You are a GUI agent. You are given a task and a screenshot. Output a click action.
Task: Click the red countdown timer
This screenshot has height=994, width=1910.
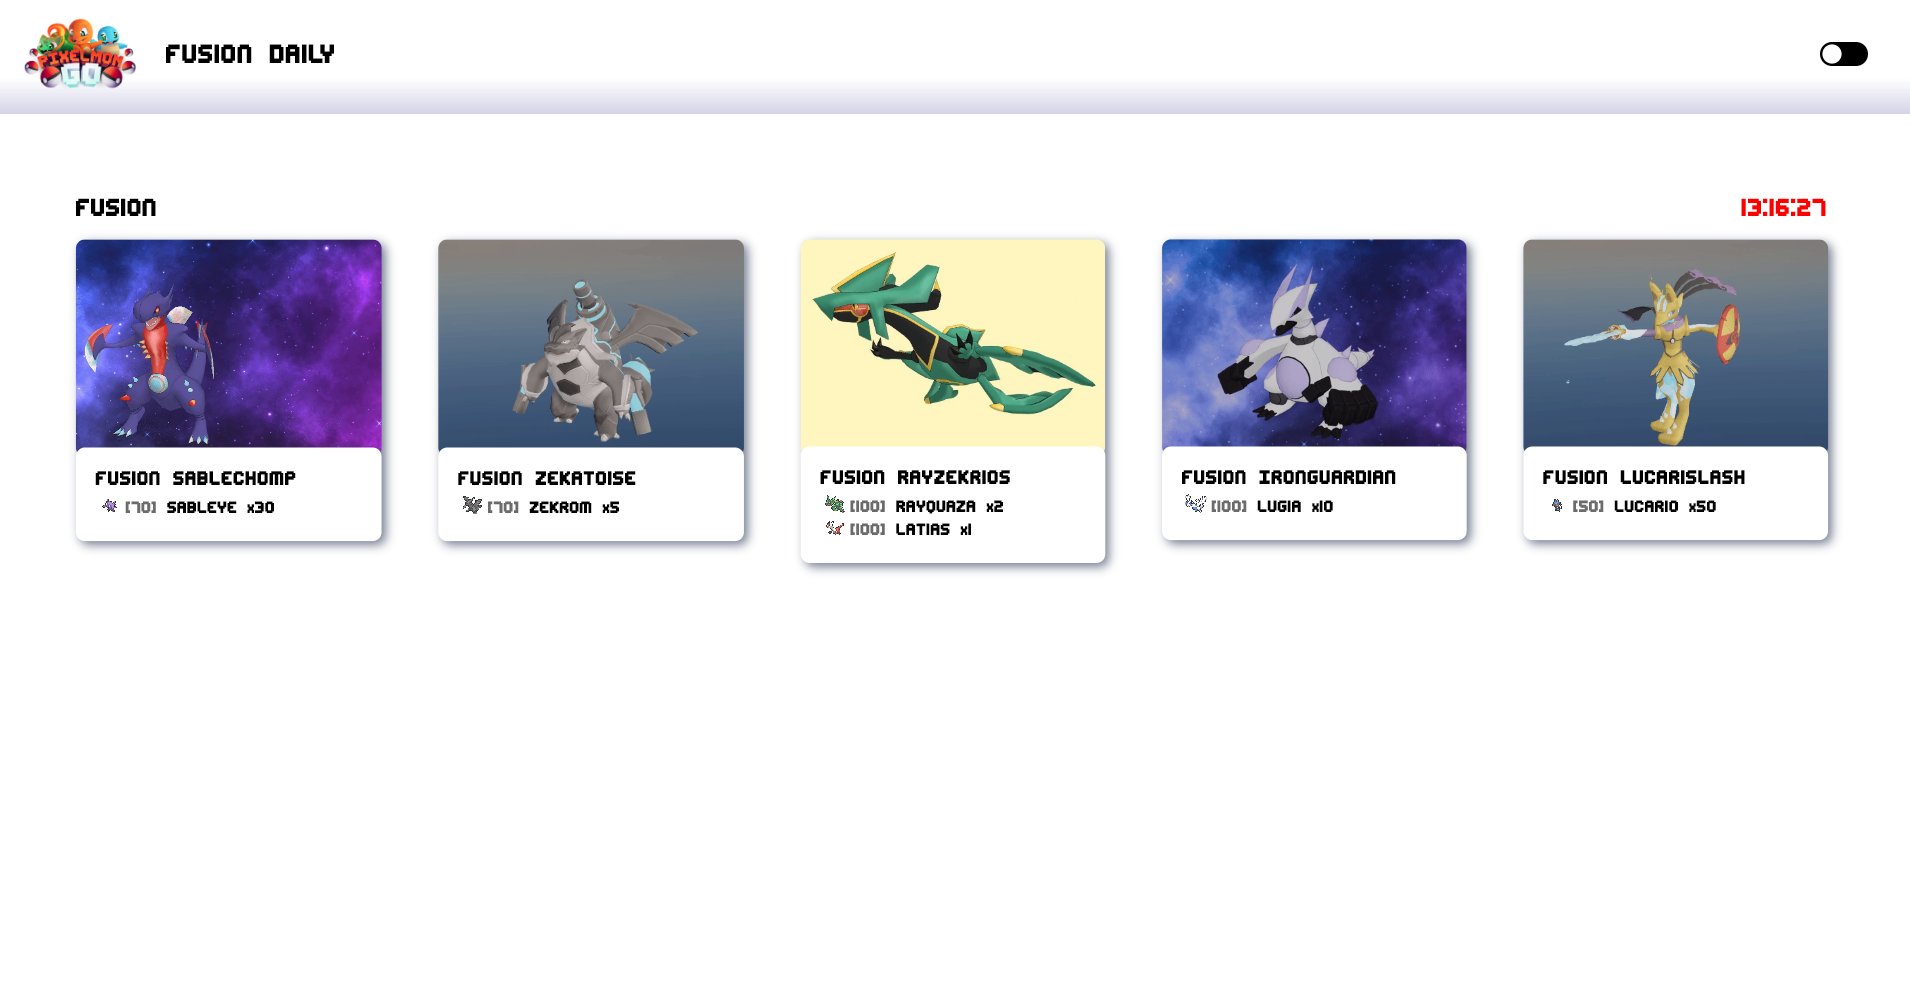pyautogui.click(x=1783, y=208)
